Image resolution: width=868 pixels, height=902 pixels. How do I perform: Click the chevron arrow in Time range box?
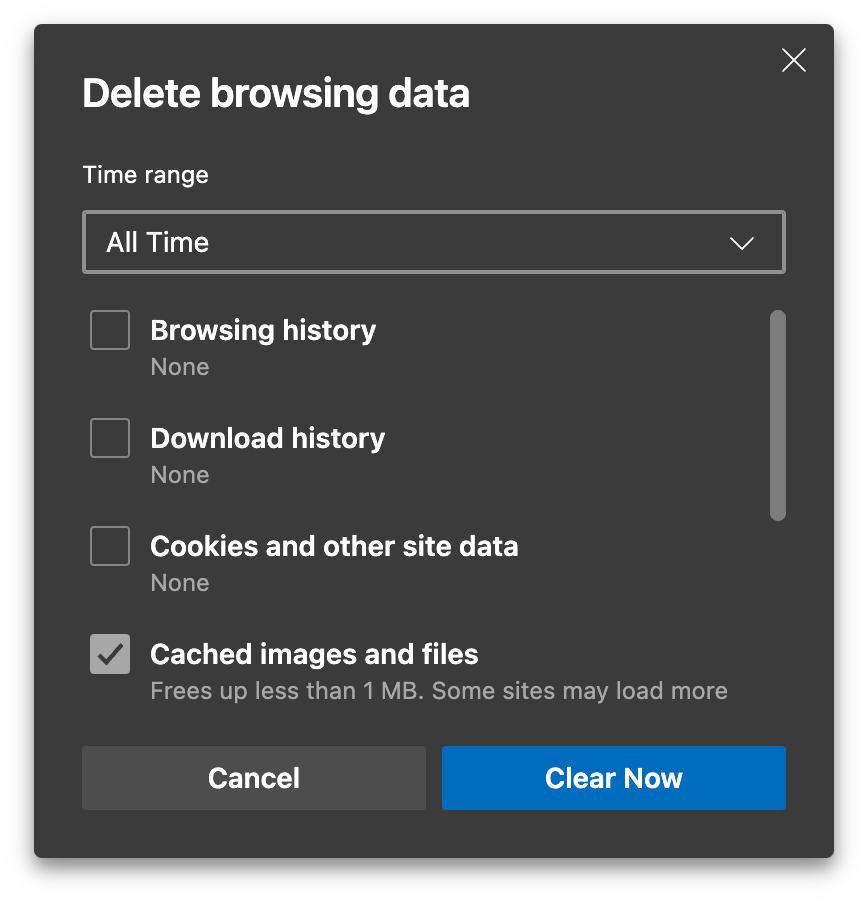coord(741,243)
